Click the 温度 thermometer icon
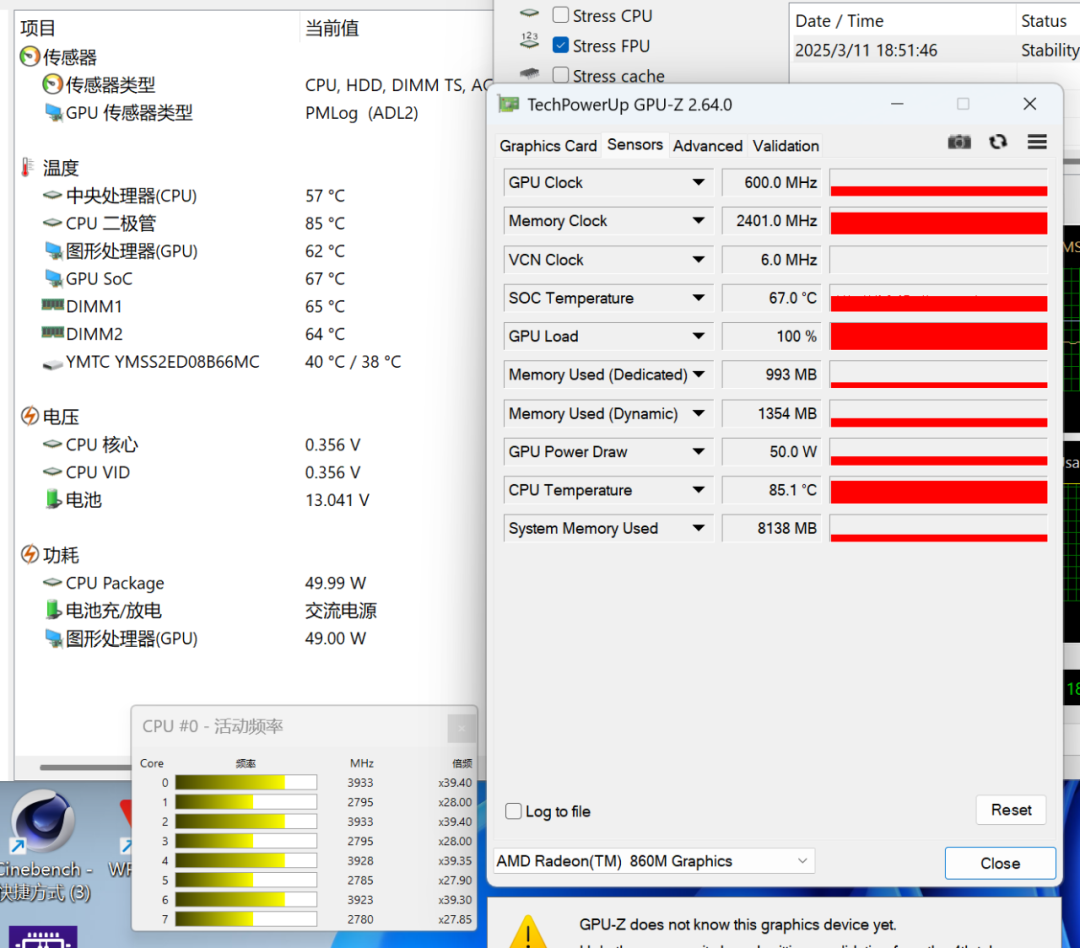The height and width of the screenshot is (948, 1080). coord(27,167)
